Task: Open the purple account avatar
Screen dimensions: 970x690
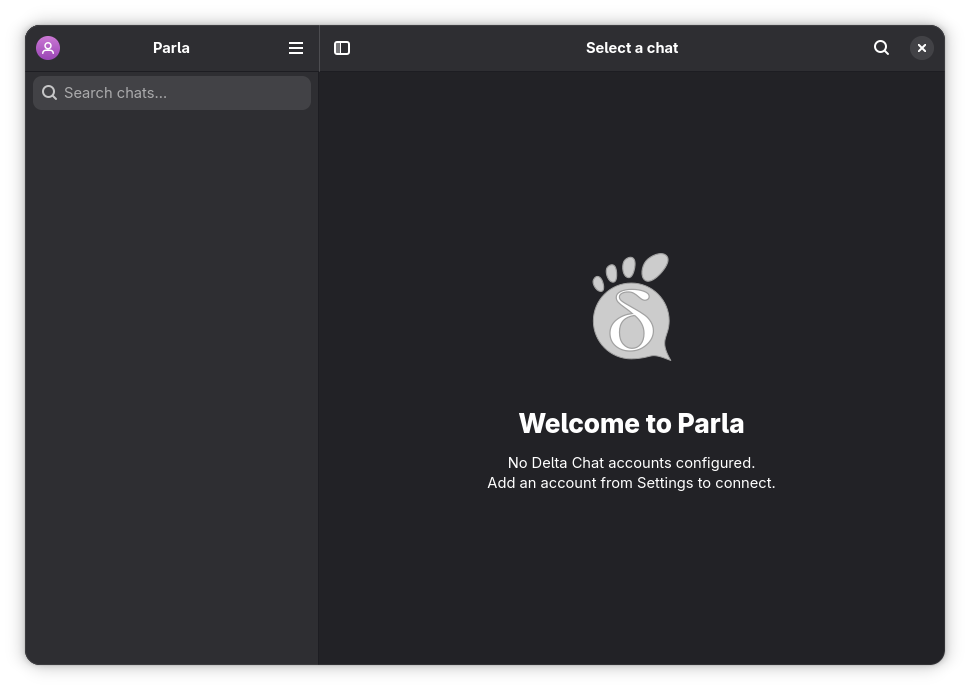Action: point(48,48)
